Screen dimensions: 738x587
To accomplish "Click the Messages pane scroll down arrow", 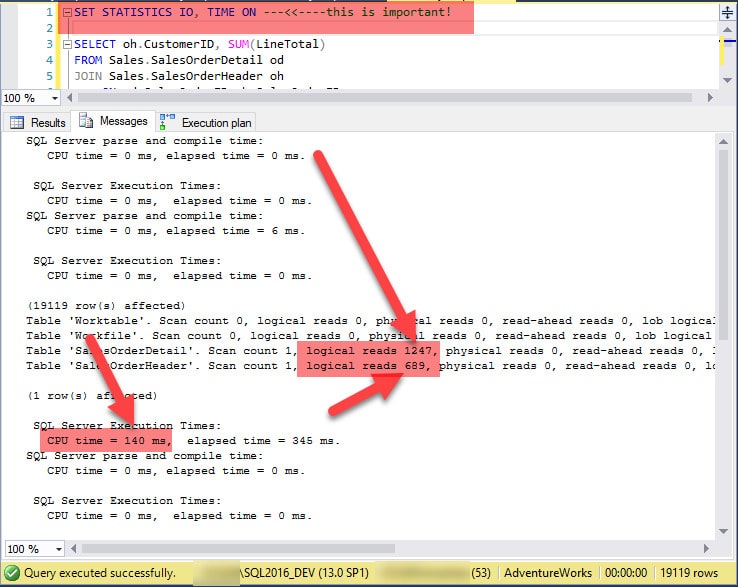I will [x=723, y=531].
